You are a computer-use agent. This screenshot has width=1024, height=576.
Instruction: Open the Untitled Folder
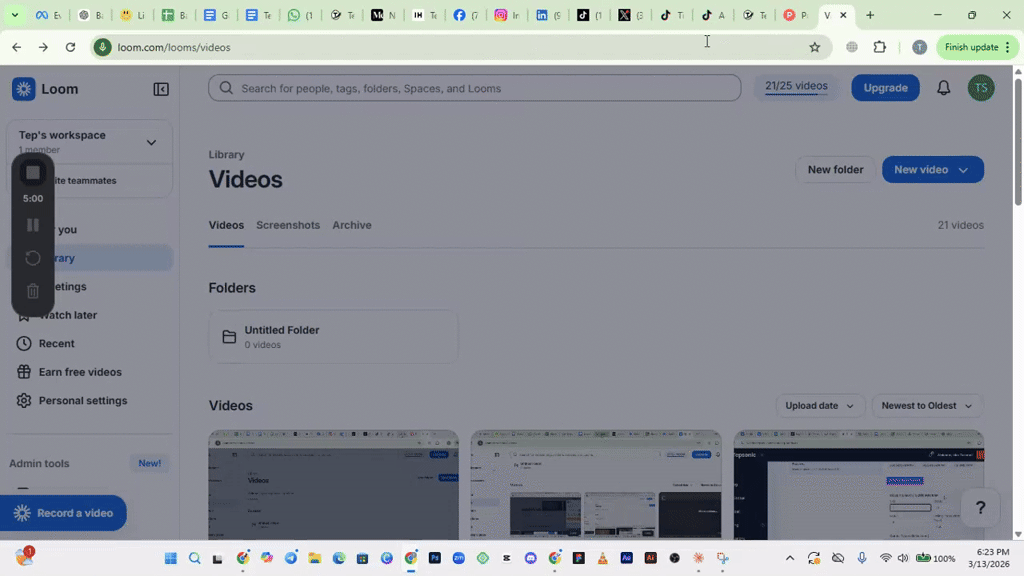[333, 336]
